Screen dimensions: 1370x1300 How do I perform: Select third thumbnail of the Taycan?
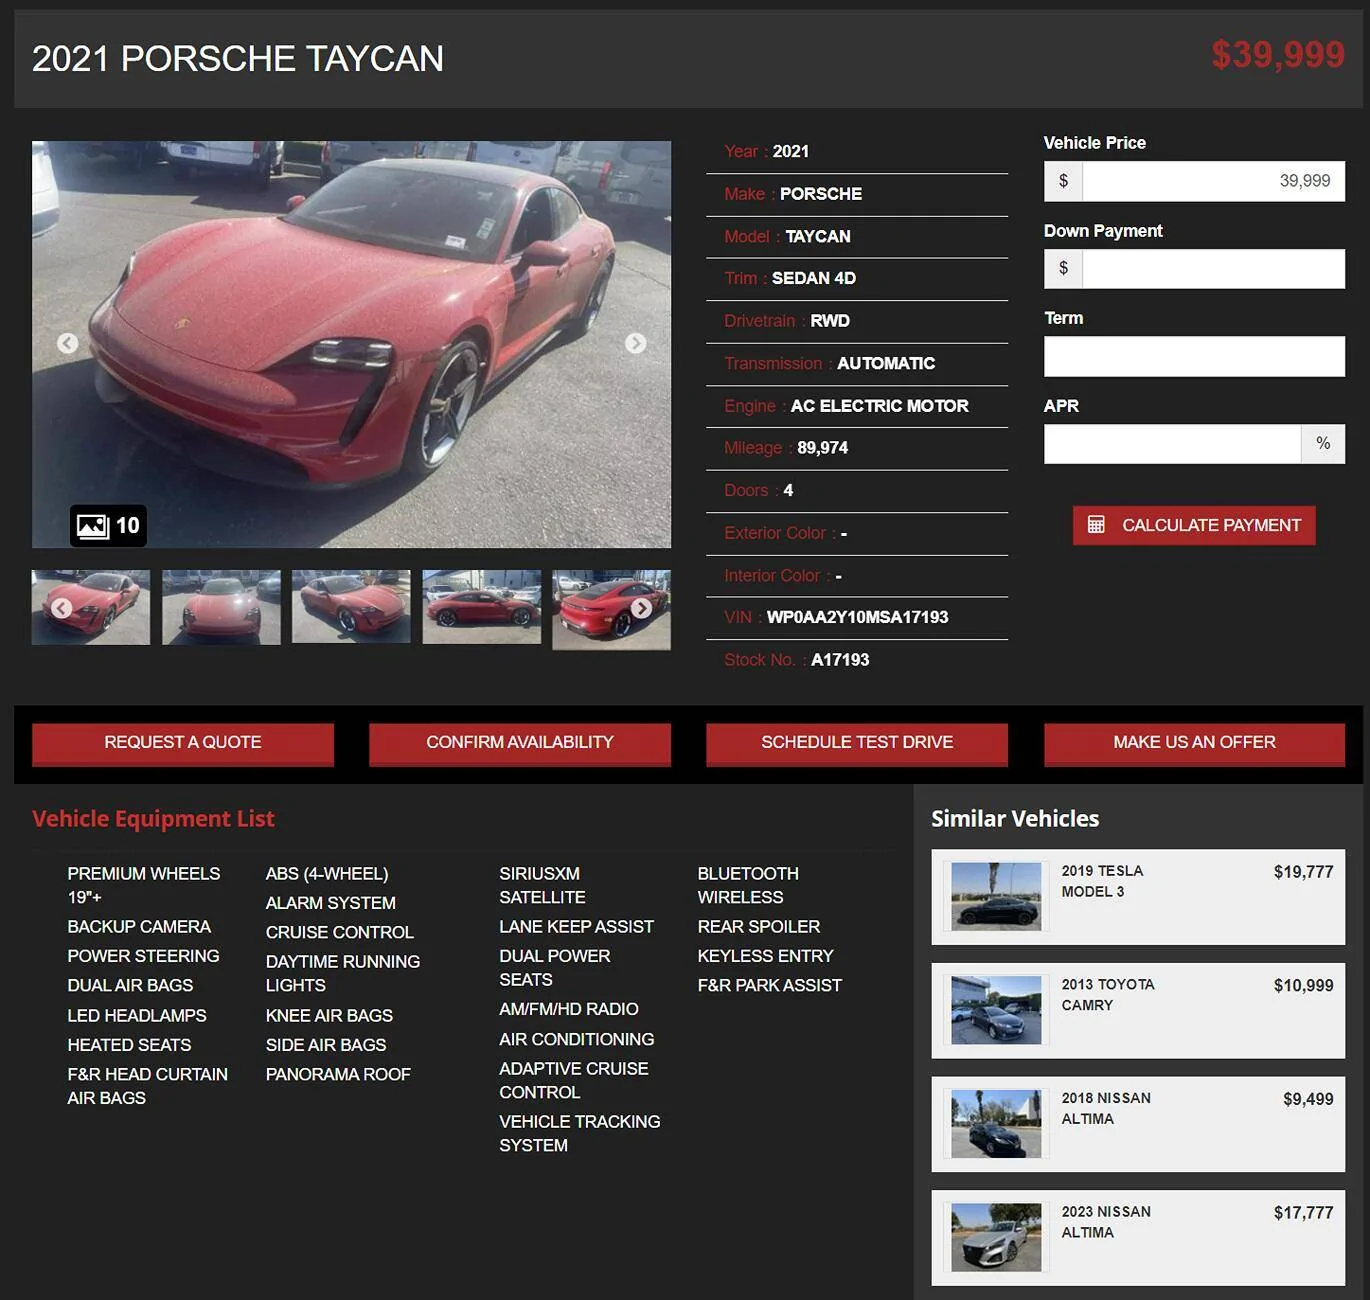click(x=351, y=607)
